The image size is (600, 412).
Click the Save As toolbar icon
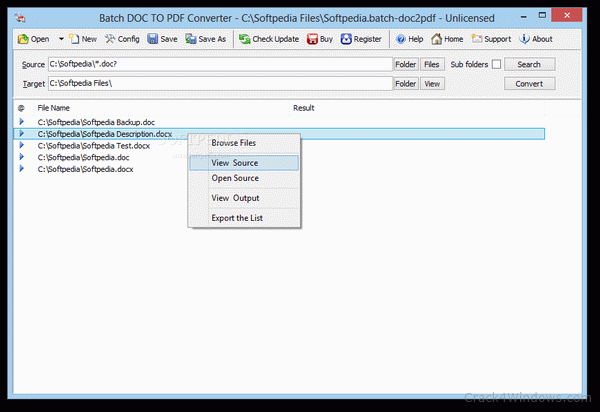[x=191, y=39]
